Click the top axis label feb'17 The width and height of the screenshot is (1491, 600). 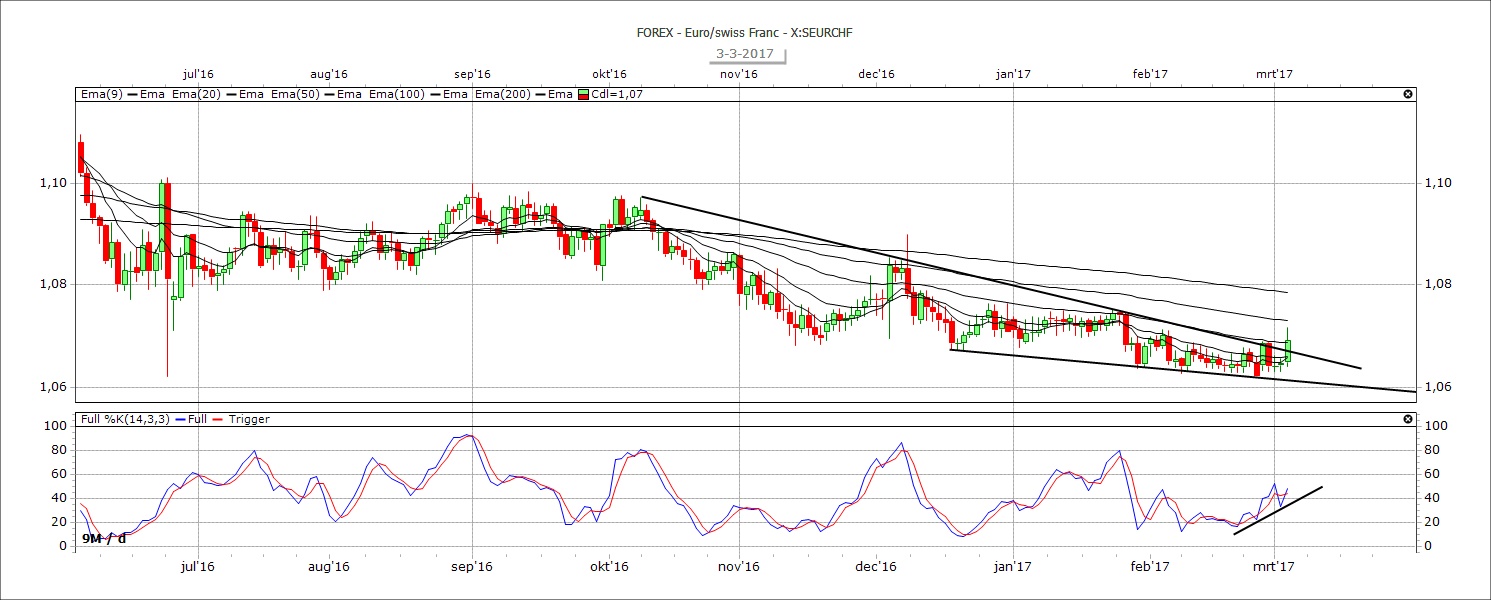point(1150,74)
